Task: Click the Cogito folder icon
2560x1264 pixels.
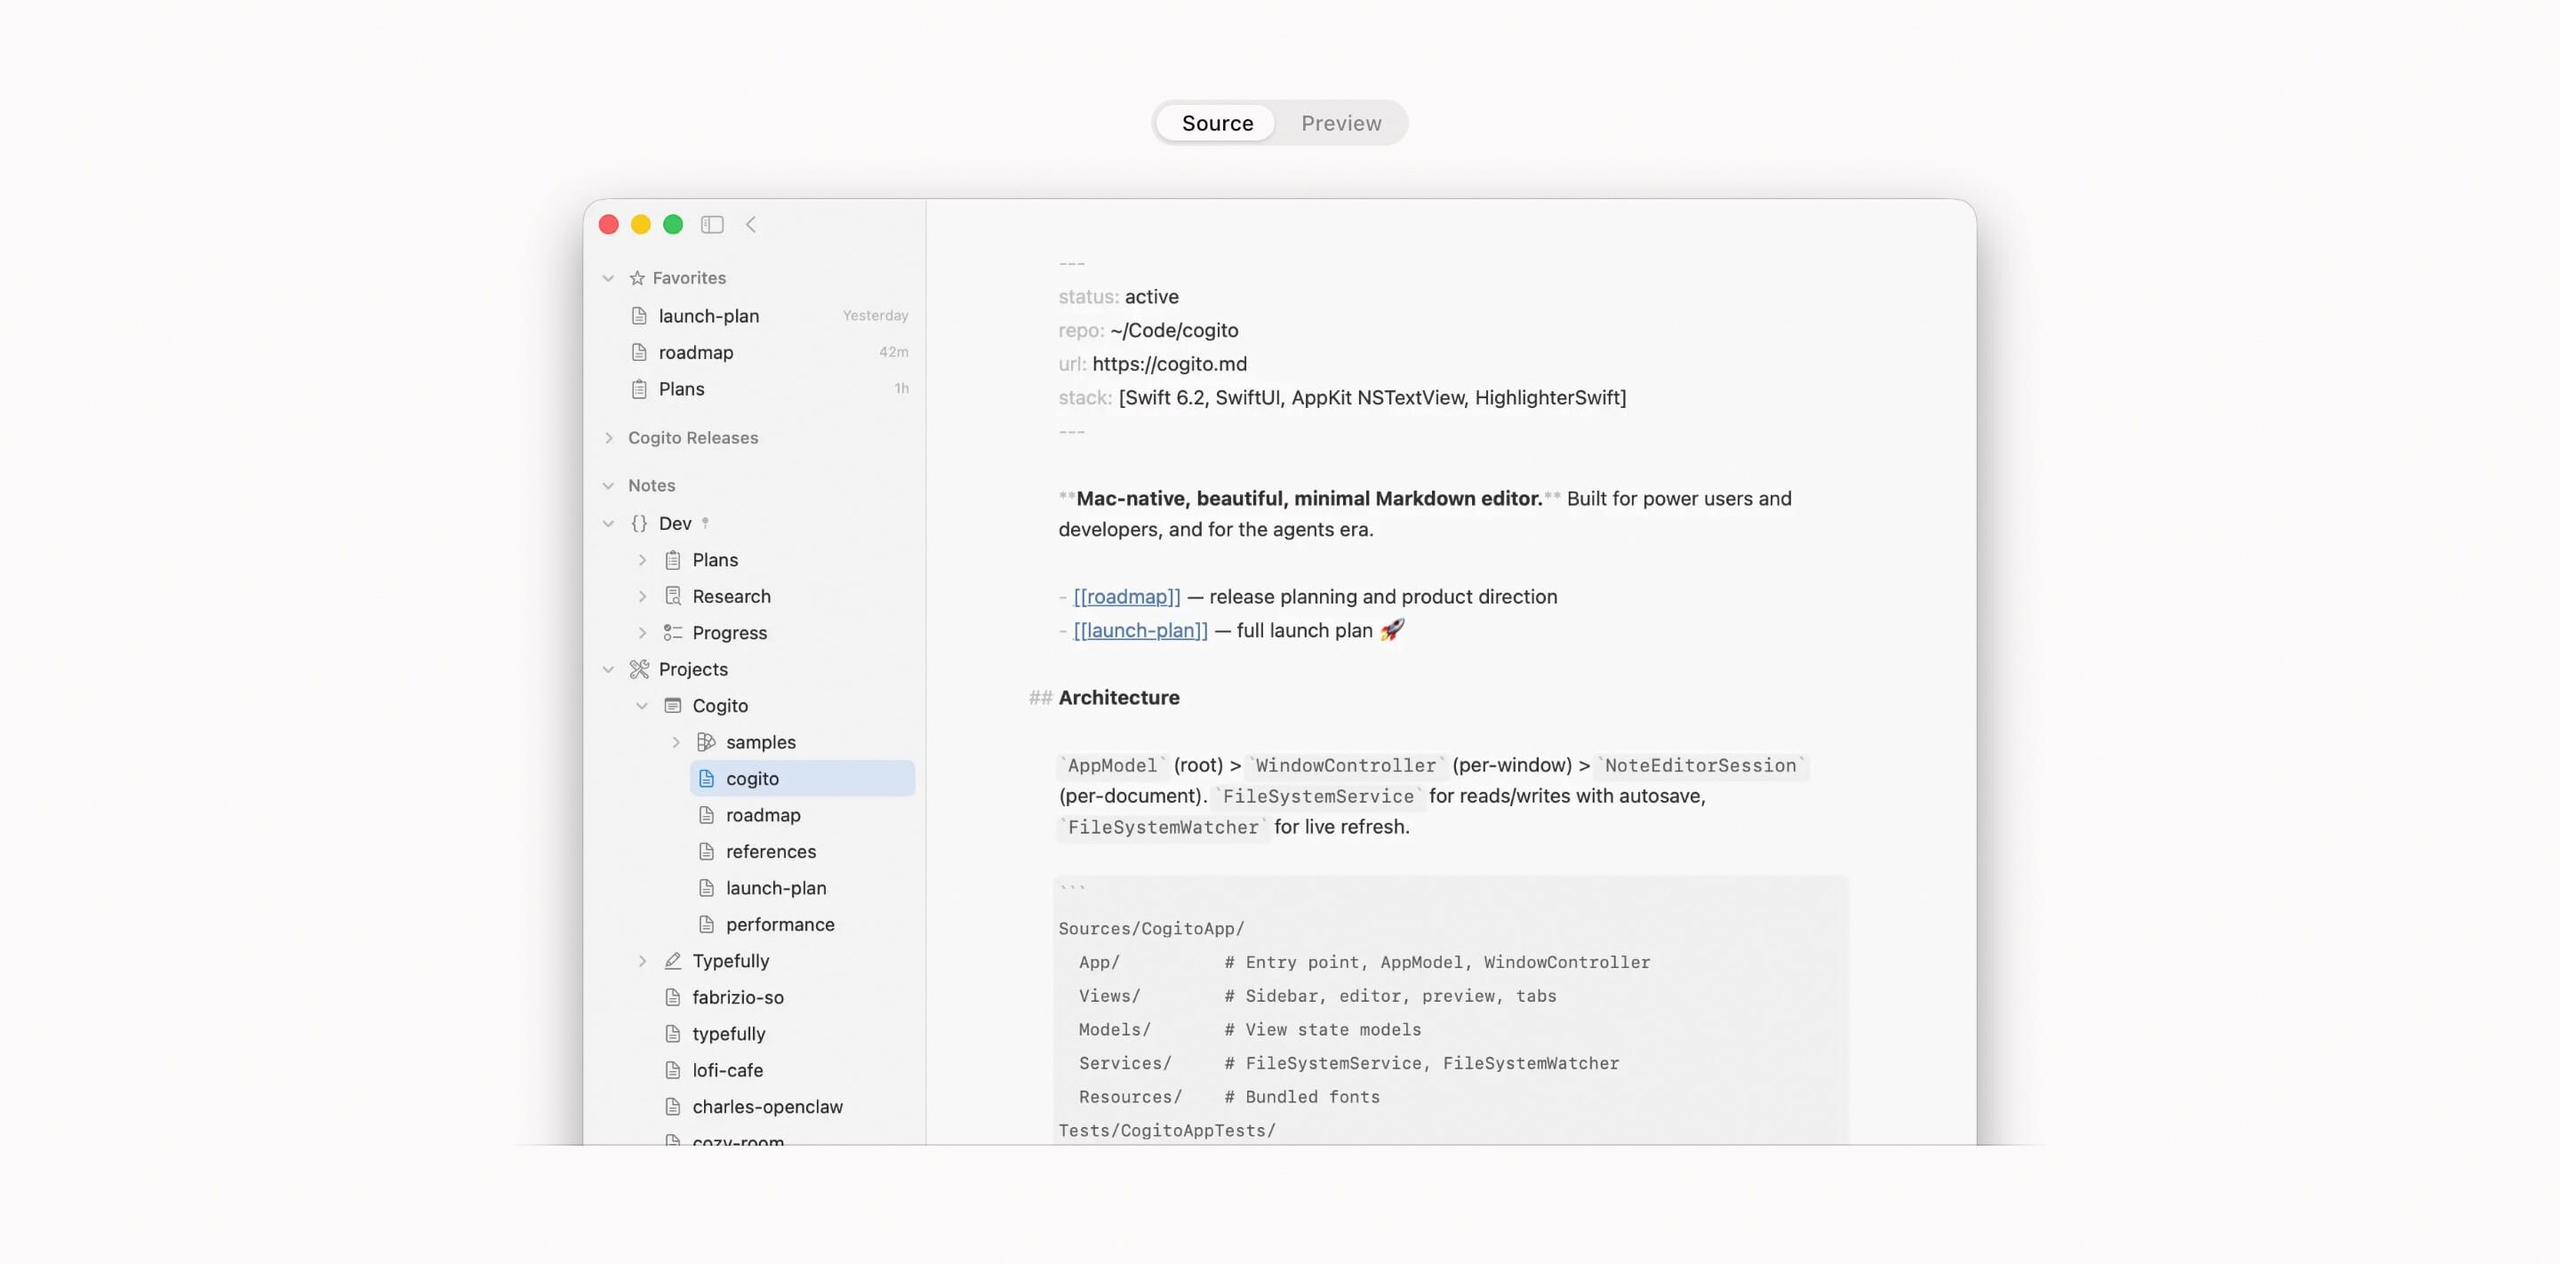Action: [673, 706]
